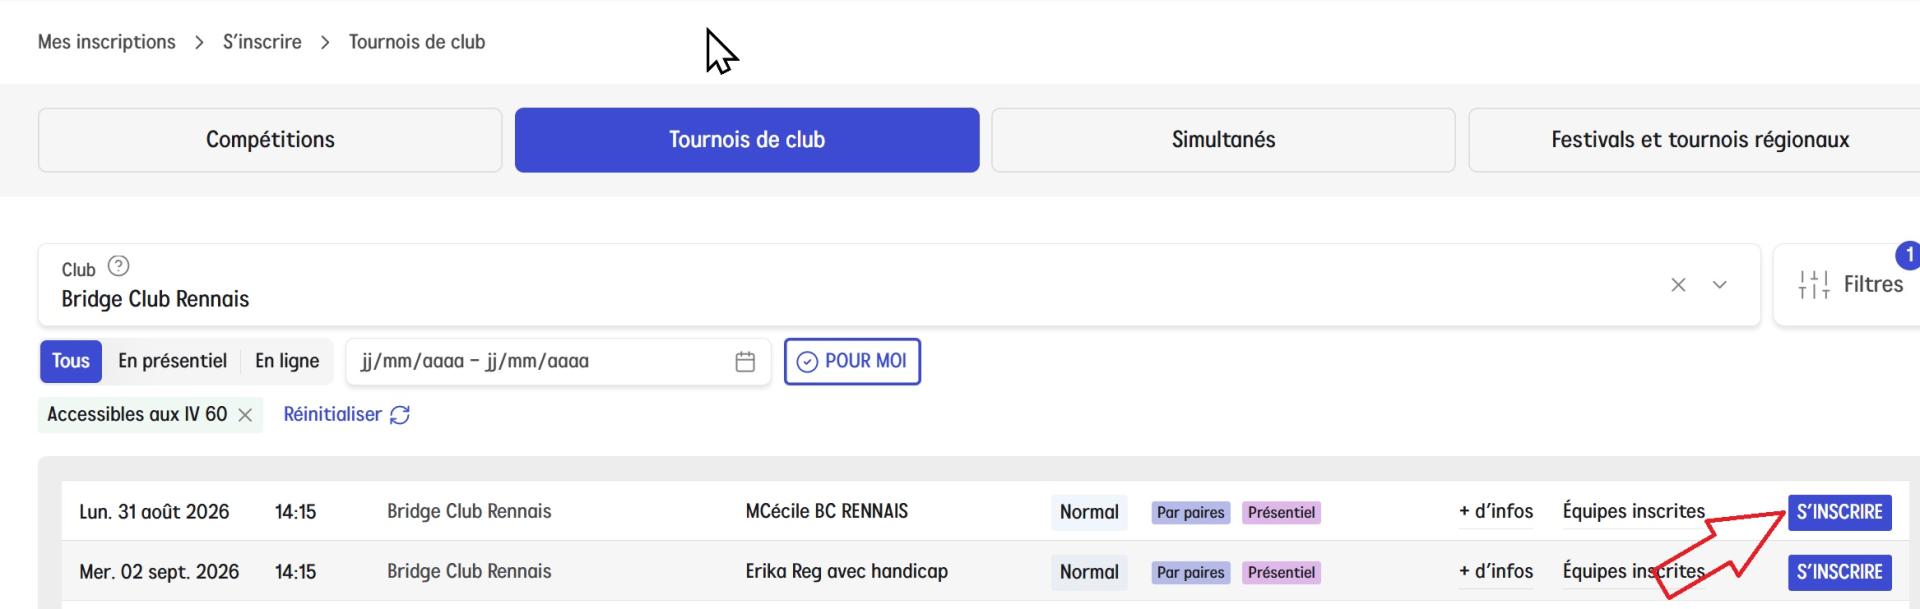Image resolution: width=1920 pixels, height=609 pixels.
Task: Expand the Club dropdown chevron
Action: click(1720, 285)
